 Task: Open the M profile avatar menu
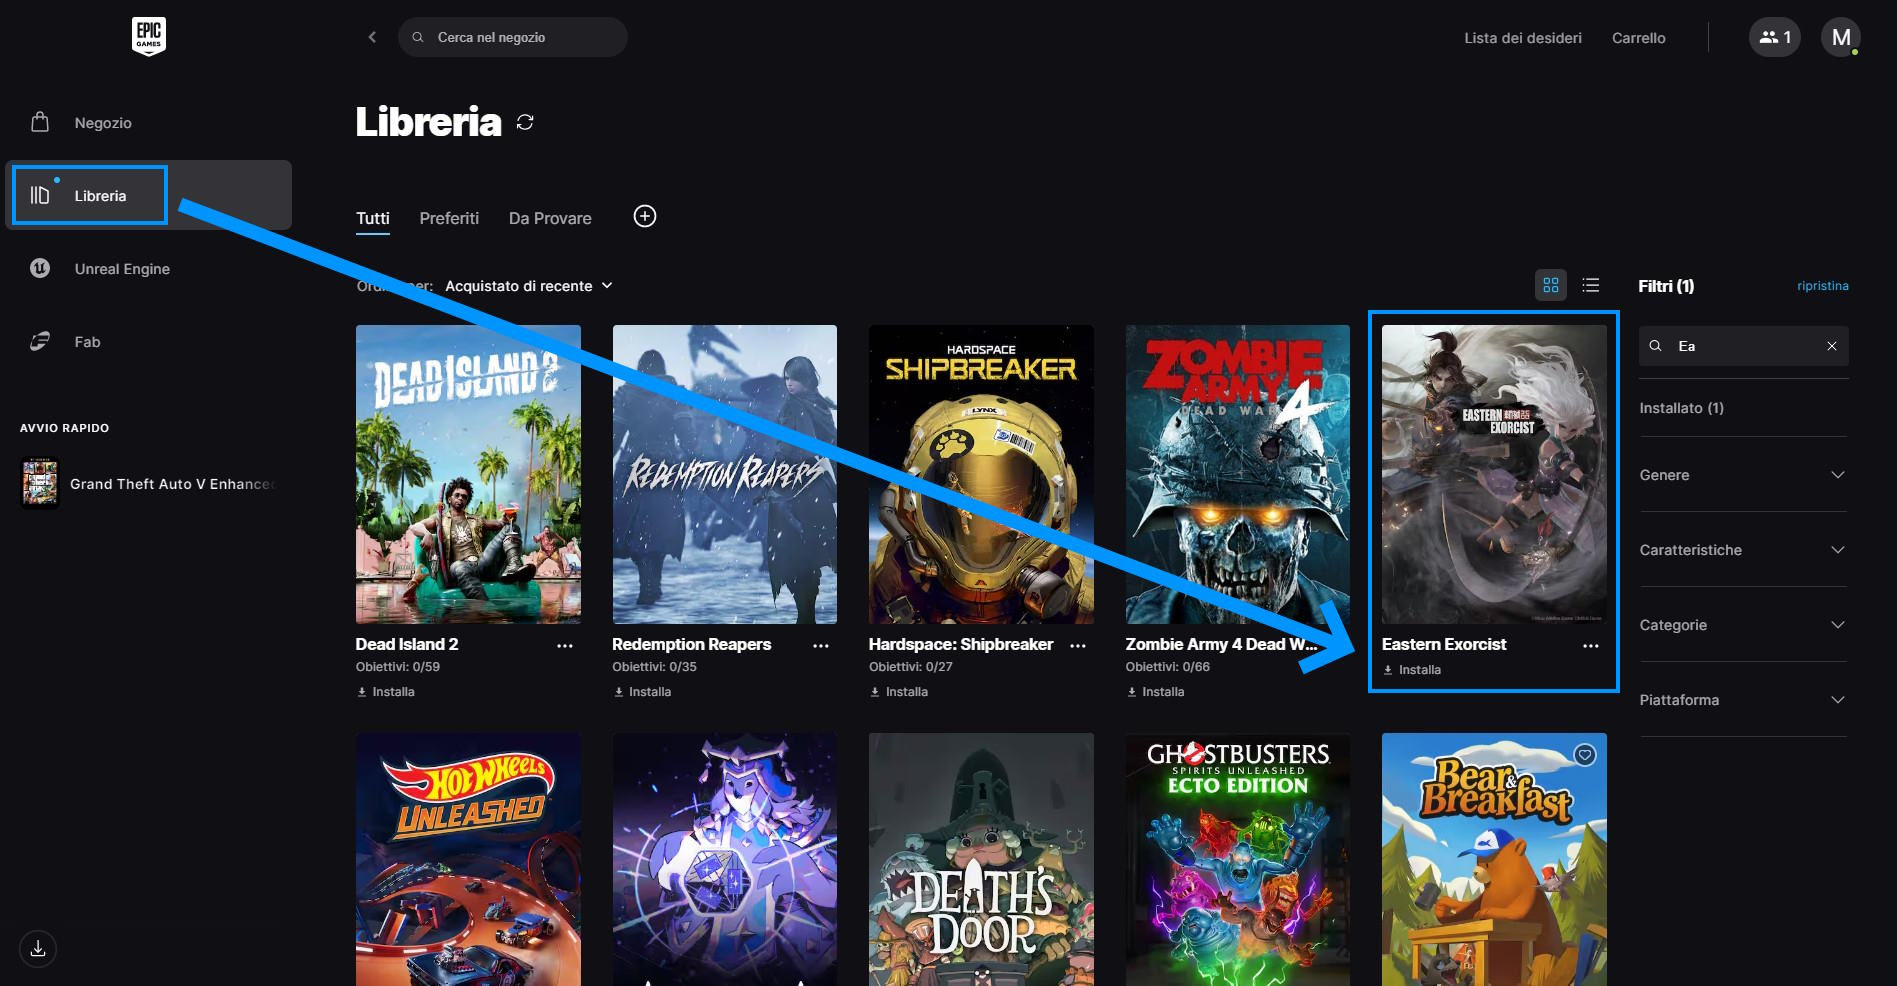1840,37
